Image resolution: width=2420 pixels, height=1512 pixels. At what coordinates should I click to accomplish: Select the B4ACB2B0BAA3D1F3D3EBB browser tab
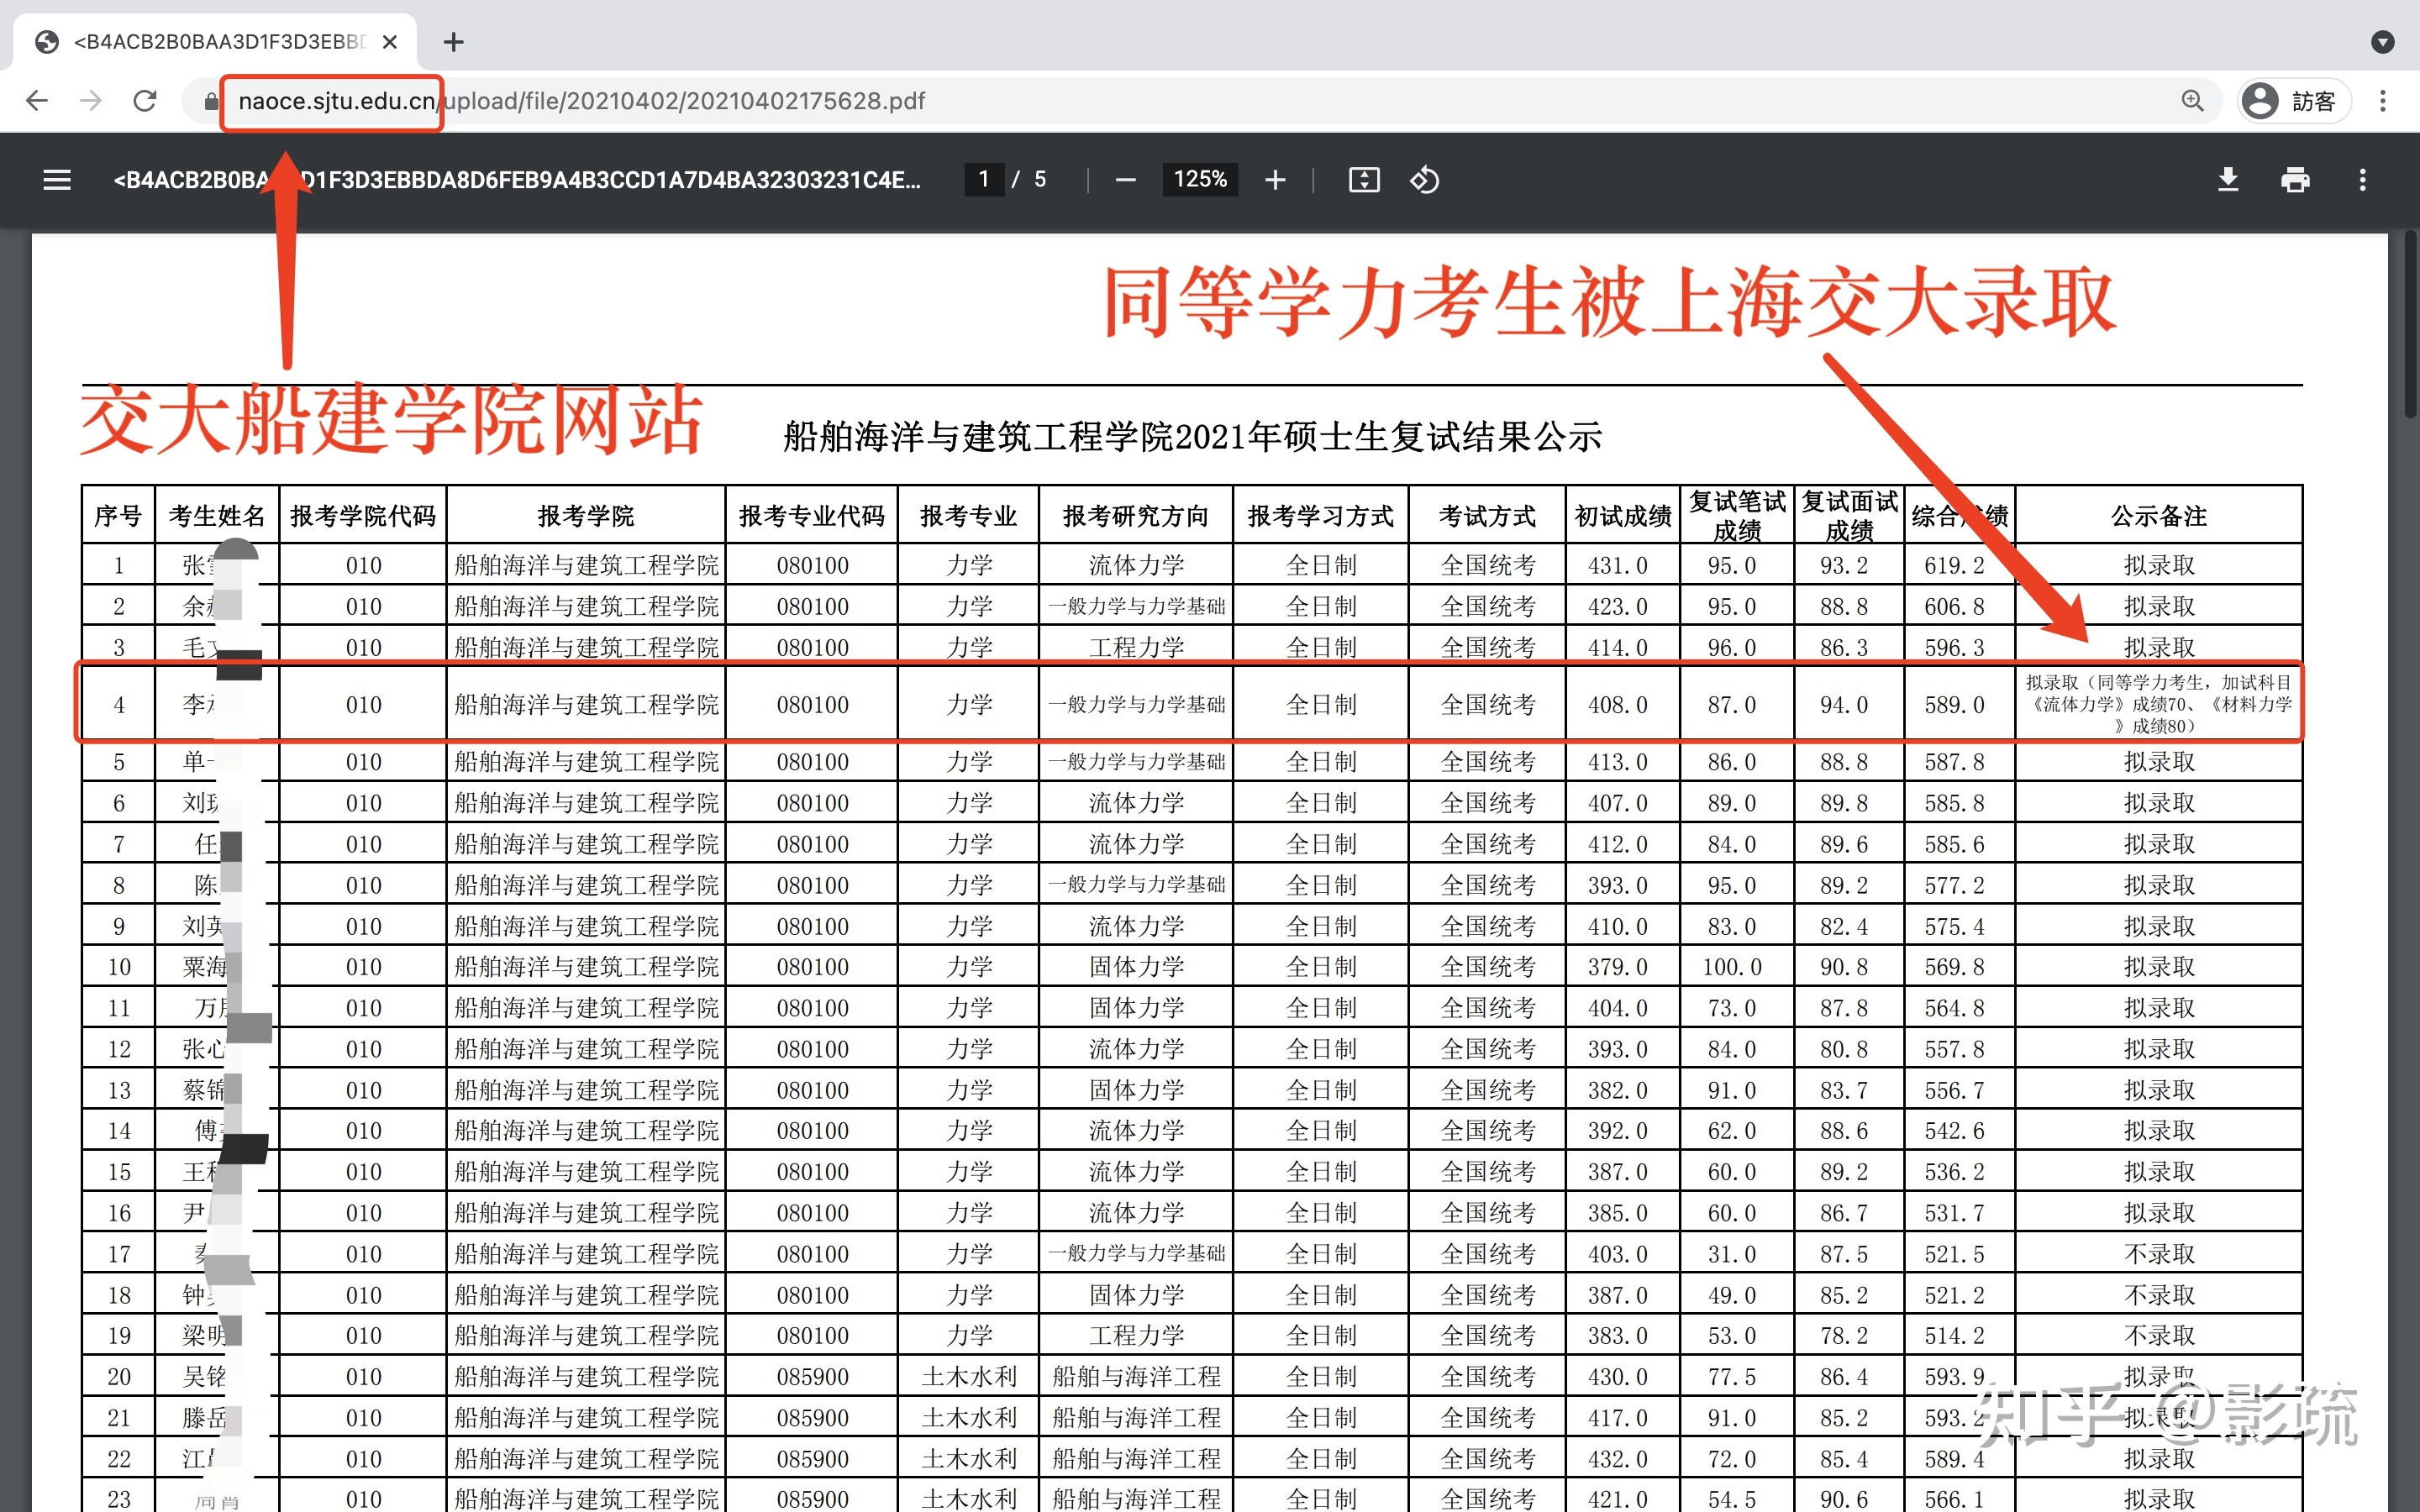[215, 42]
